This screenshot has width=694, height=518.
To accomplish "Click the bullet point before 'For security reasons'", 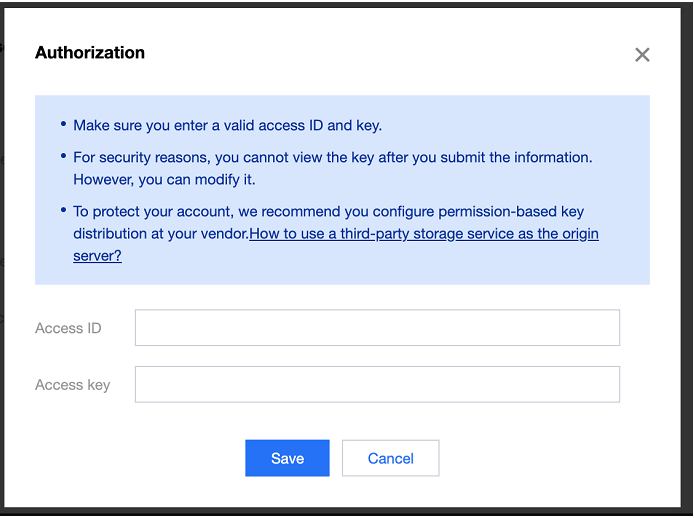I will pyautogui.click(x=60, y=158).
